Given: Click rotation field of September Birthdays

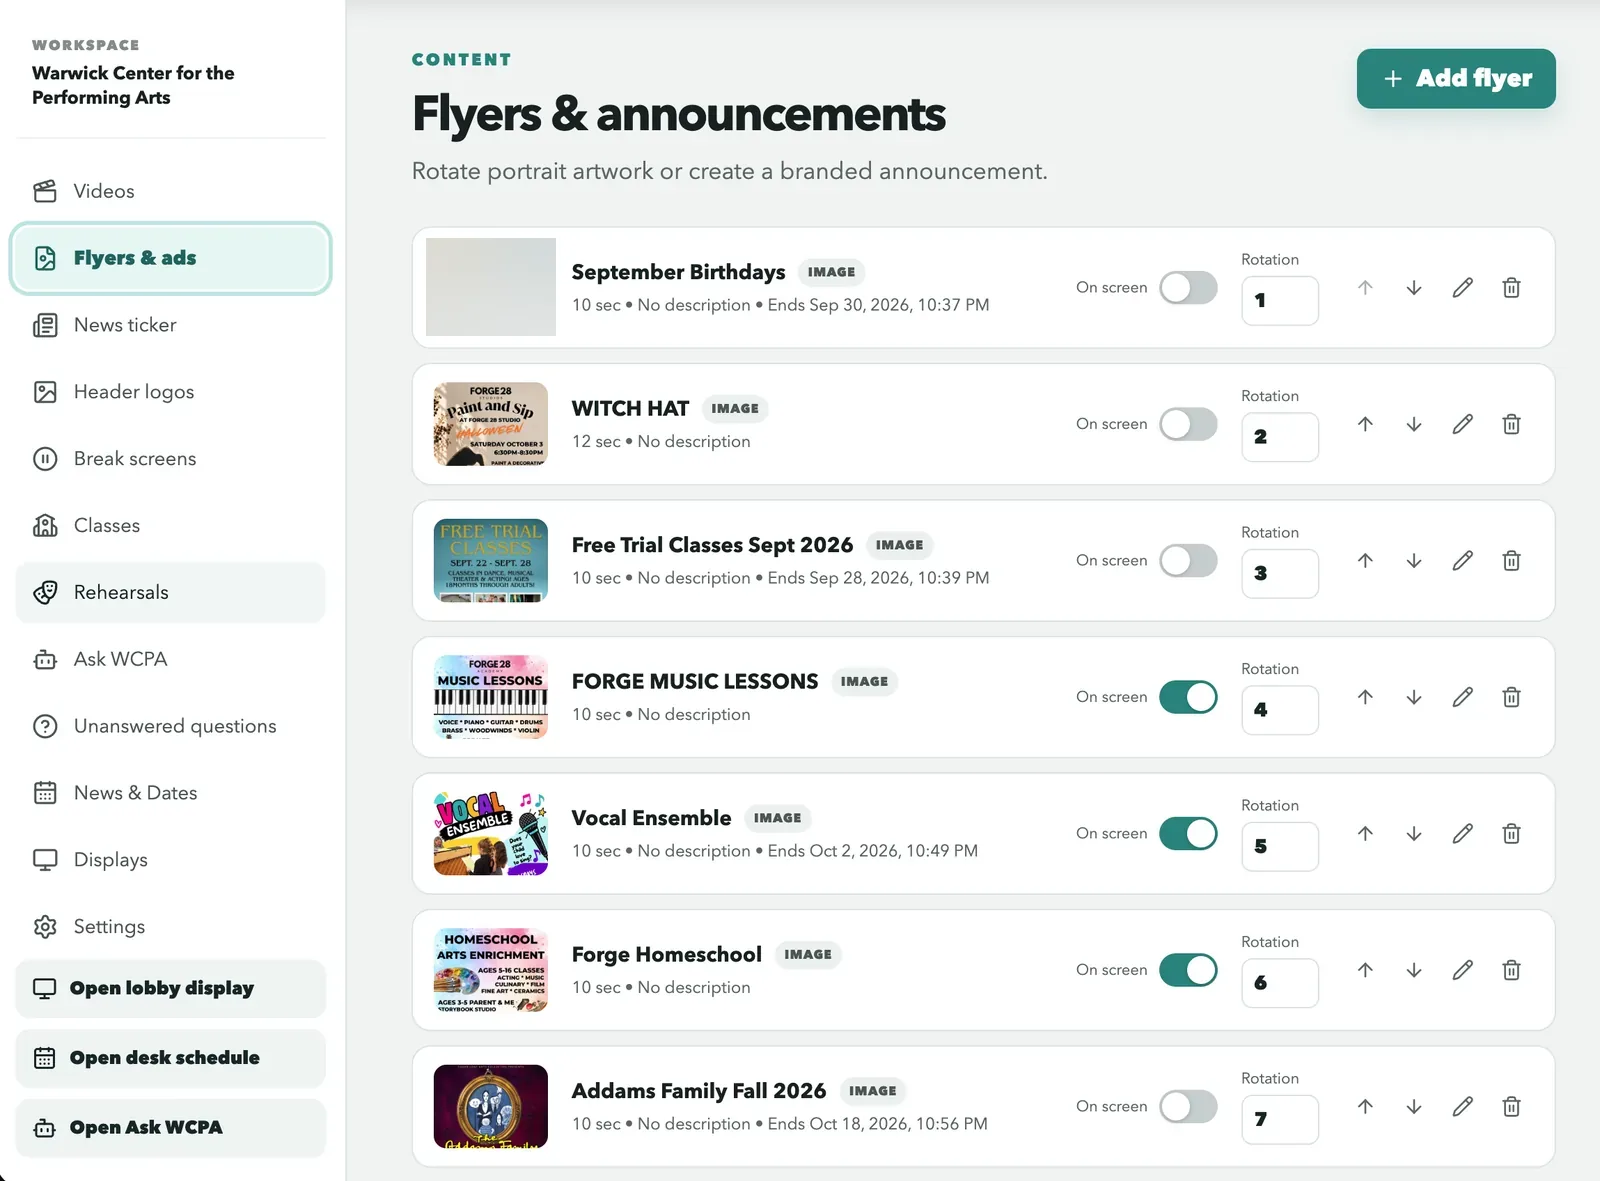Looking at the screenshot, I should [x=1280, y=301].
